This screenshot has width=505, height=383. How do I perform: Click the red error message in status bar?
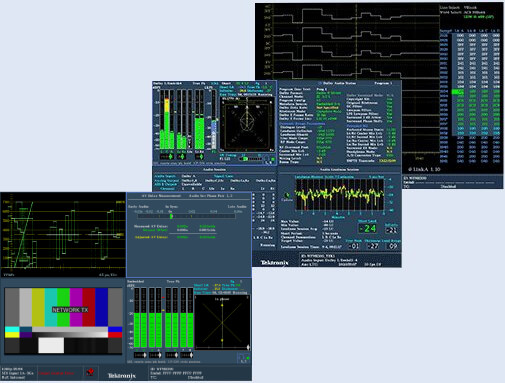pos(56,373)
